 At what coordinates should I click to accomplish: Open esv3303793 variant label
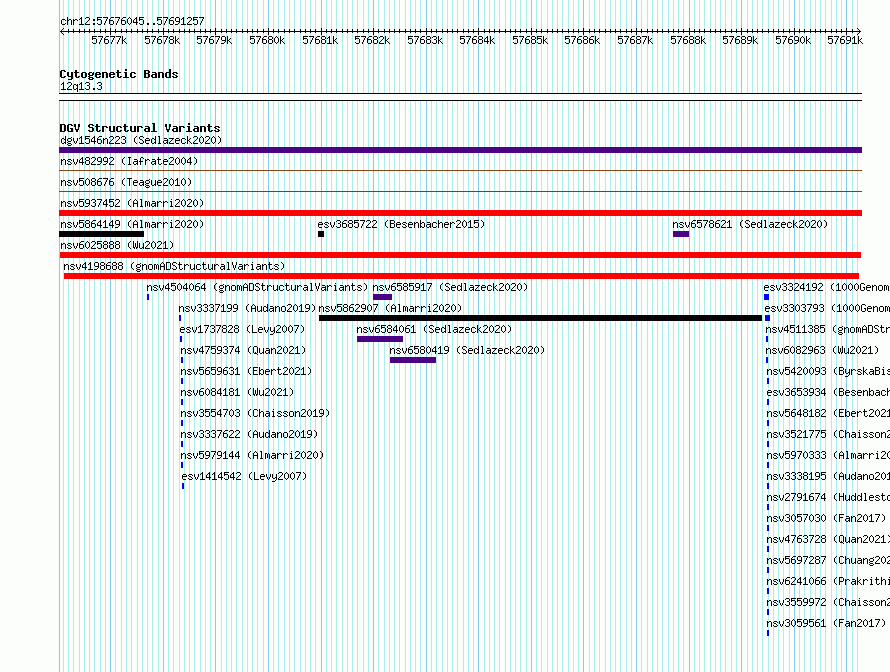coord(827,308)
